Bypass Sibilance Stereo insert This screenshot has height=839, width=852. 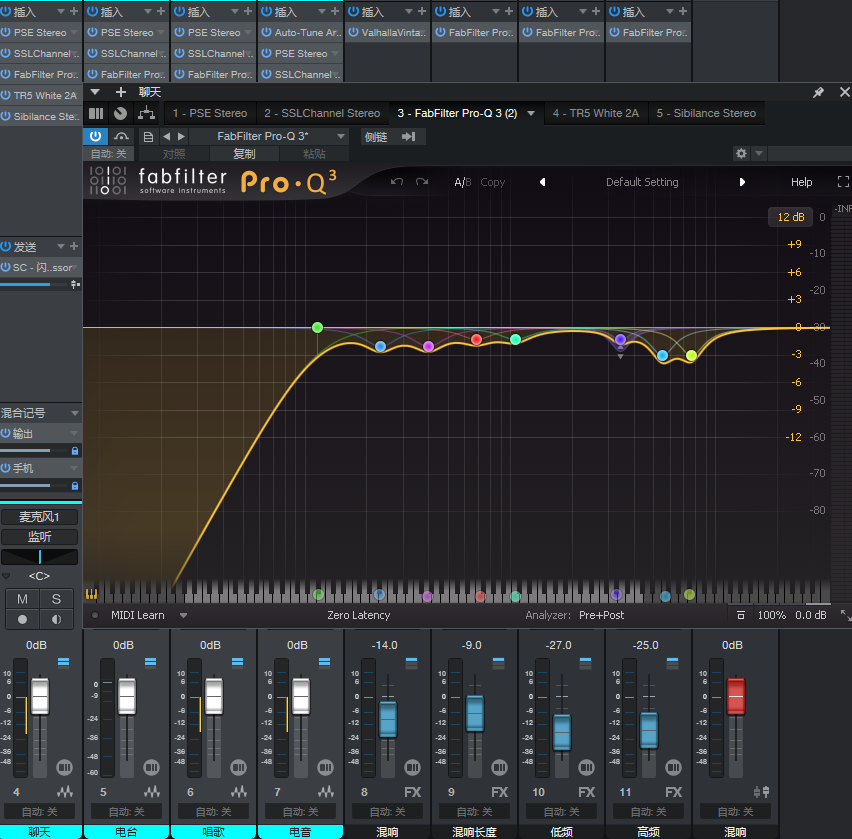click(6, 116)
